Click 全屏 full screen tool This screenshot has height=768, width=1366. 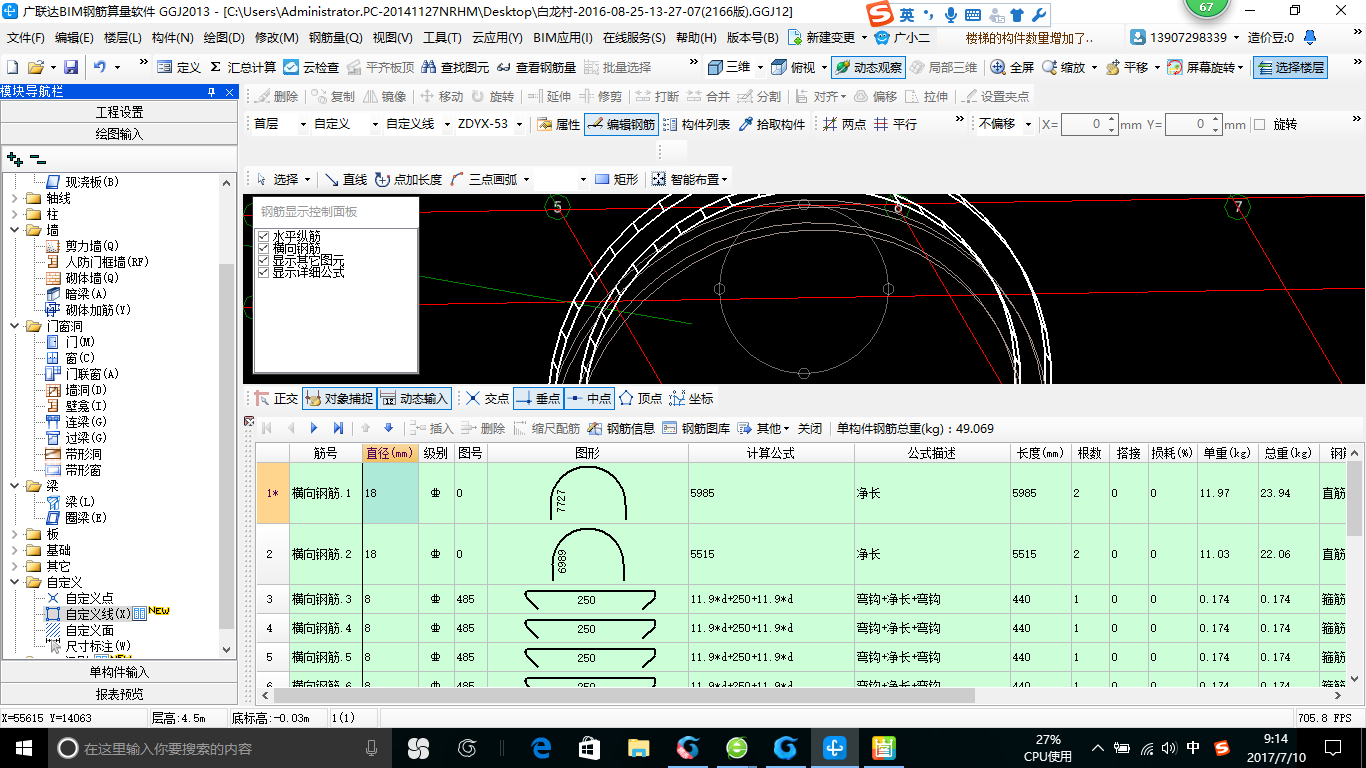pyautogui.click(x=1012, y=67)
